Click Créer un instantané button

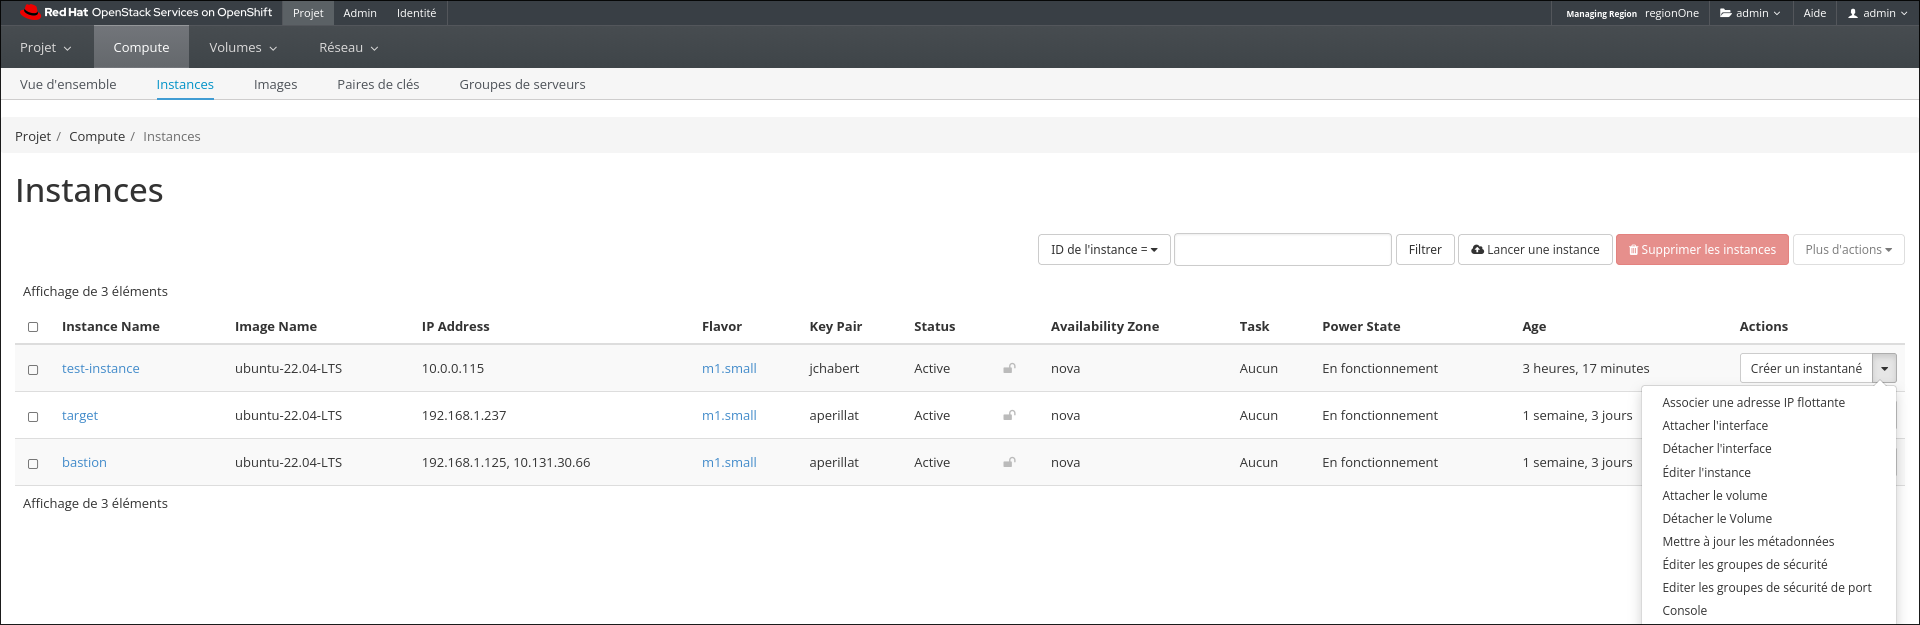1806,368
